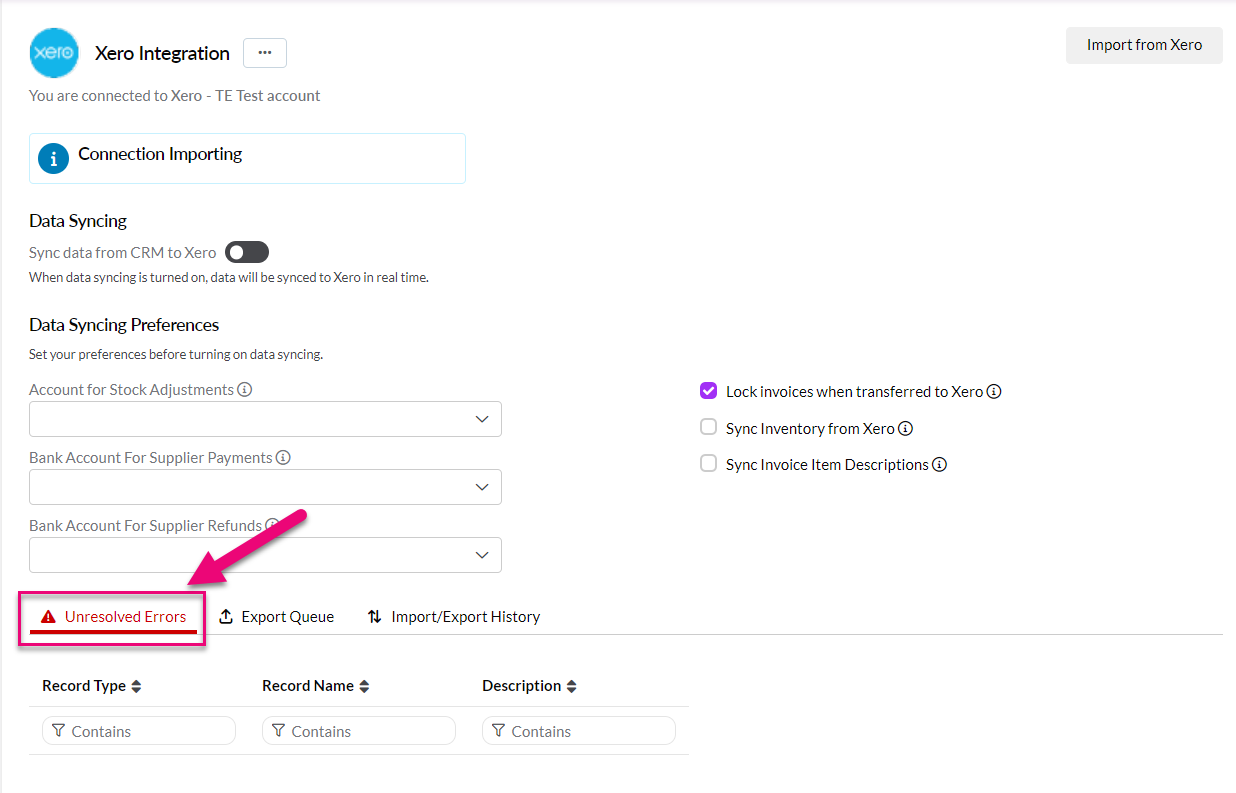Switch to Export Queue tab
The height and width of the screenshot is (793, 1236).
276,617
